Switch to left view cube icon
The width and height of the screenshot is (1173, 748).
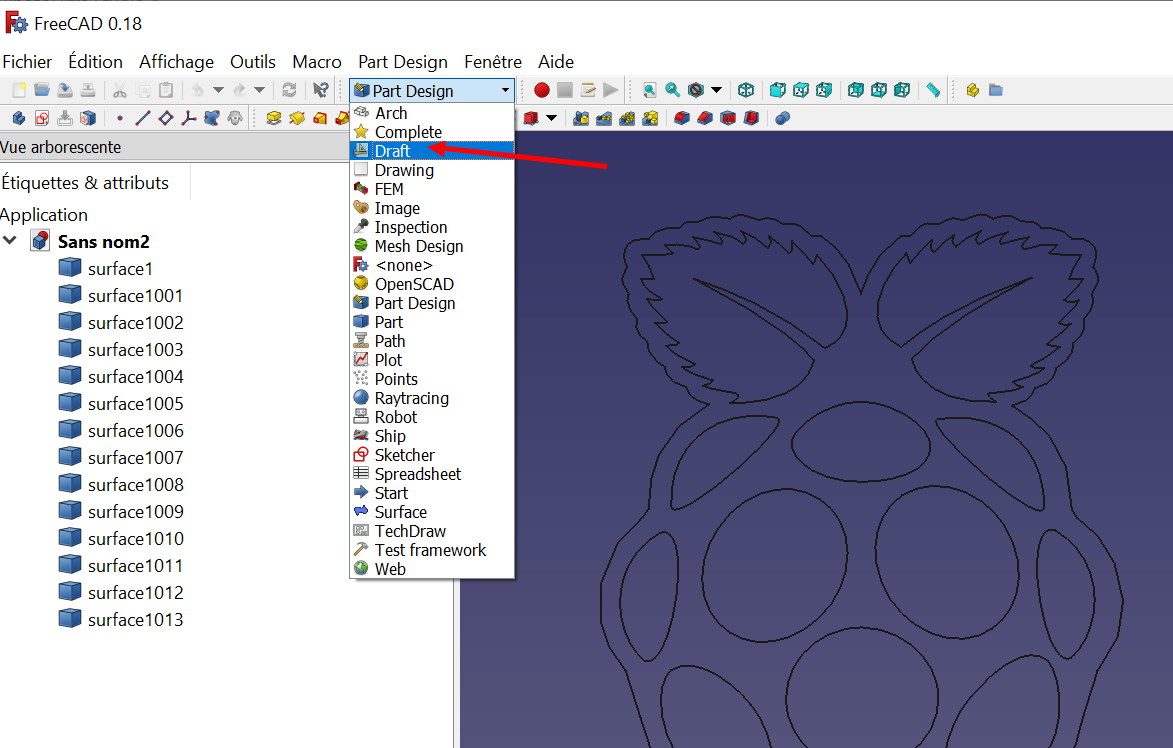(902, 91)
